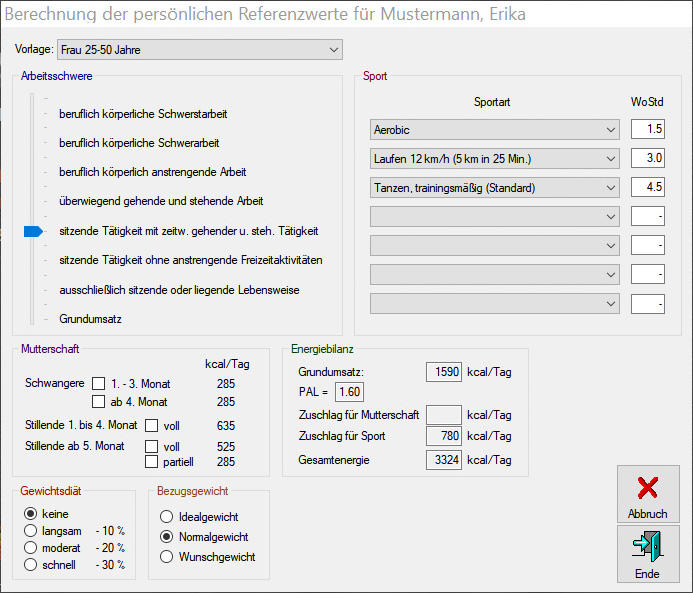Tick the Stillende partiell checkbox

(x=152, y=462)
